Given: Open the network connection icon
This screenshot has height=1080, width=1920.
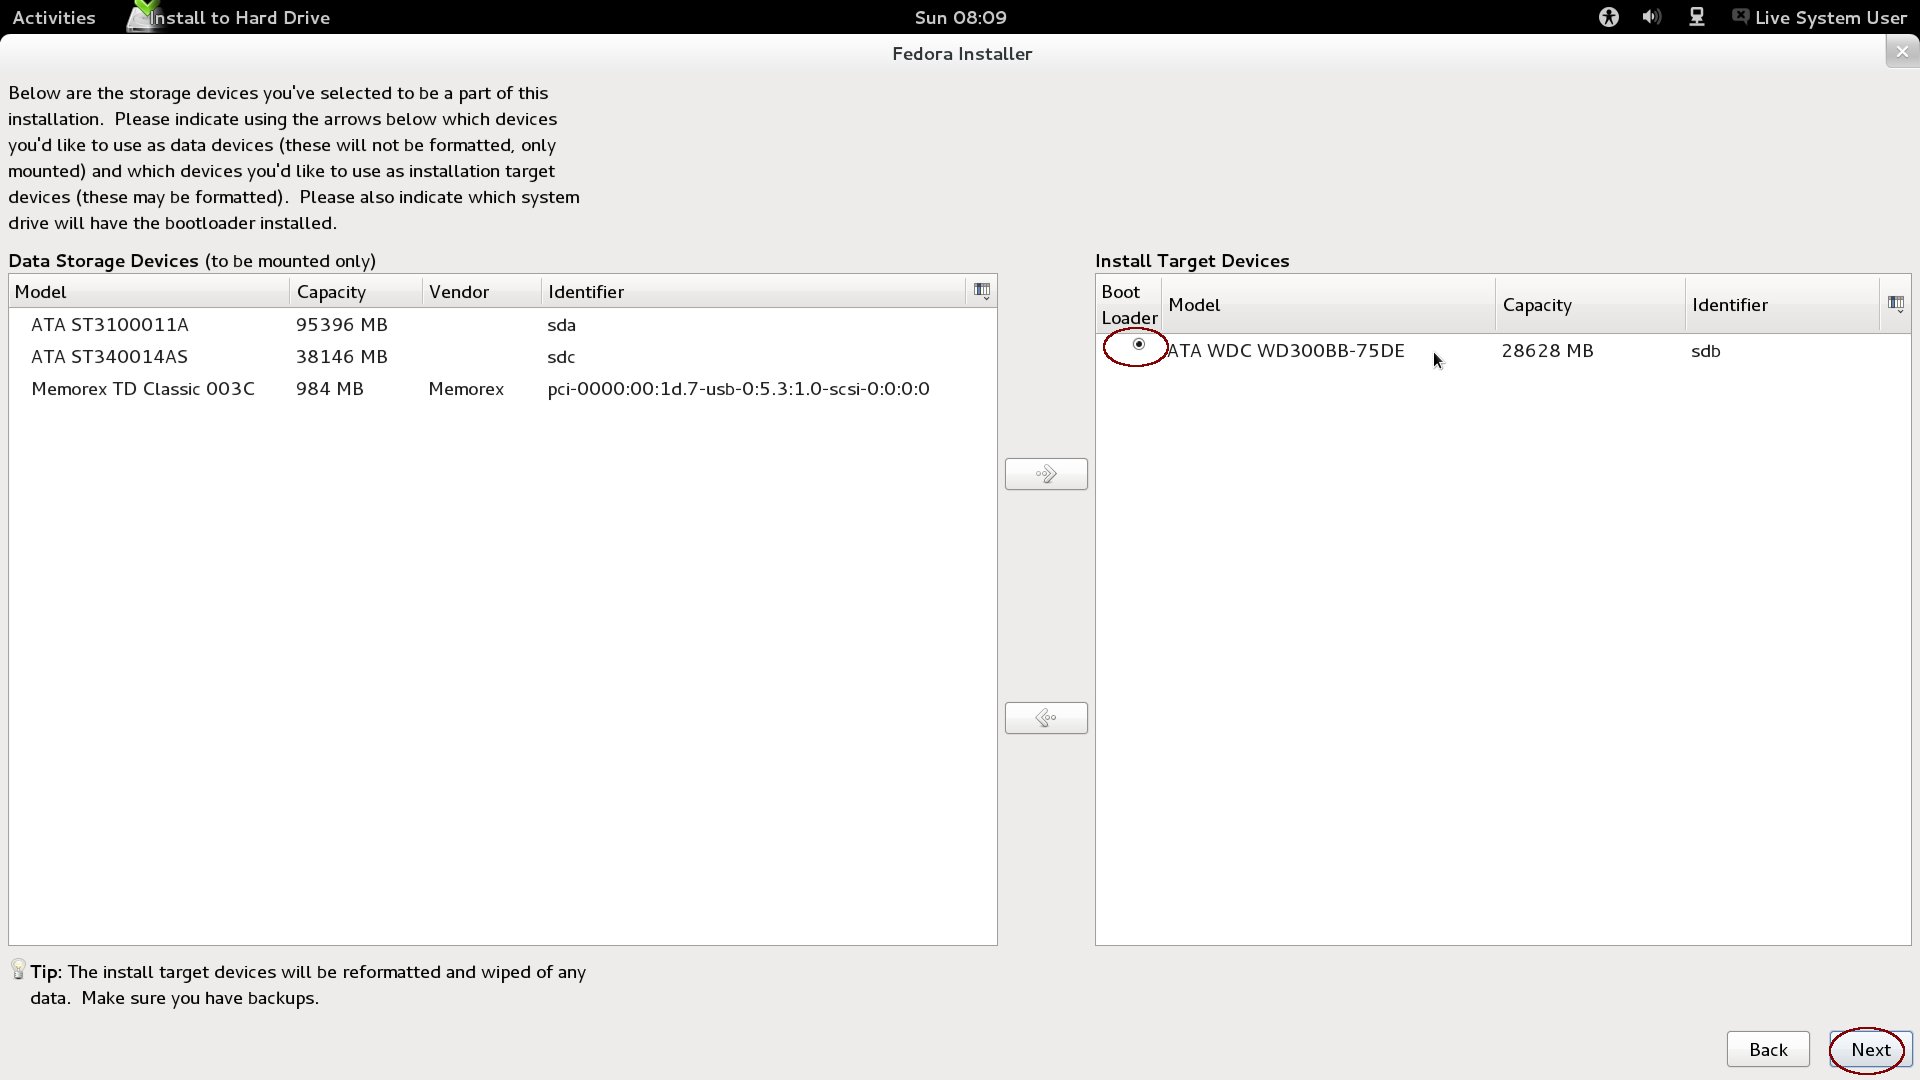Looking at the screenshot, I should point(1697,17).
